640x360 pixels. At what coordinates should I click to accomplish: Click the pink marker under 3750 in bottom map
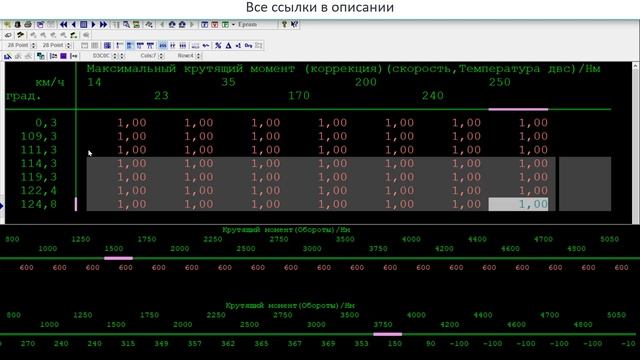point(388,334)
